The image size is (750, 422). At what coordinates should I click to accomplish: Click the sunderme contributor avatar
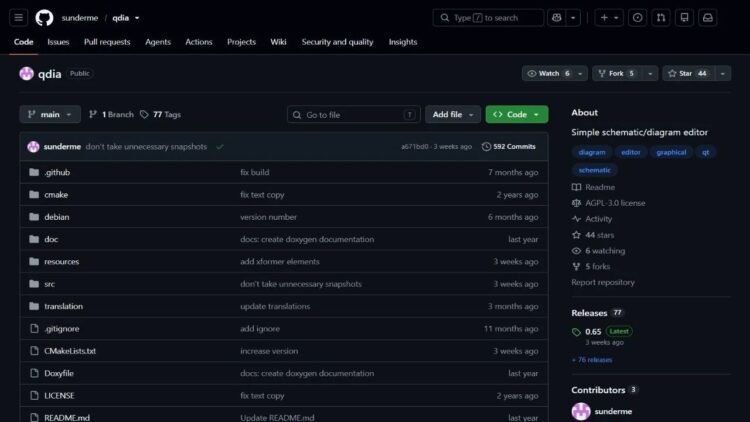(581, 411)
